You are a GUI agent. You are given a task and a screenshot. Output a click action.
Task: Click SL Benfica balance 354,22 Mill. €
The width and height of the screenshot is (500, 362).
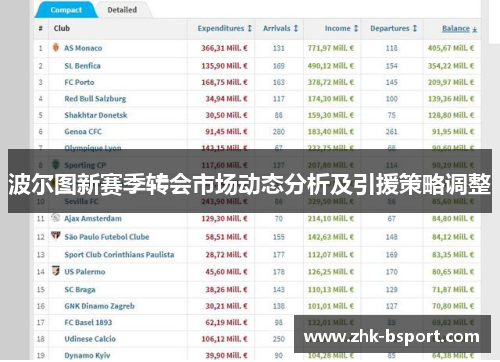[451, 66]
